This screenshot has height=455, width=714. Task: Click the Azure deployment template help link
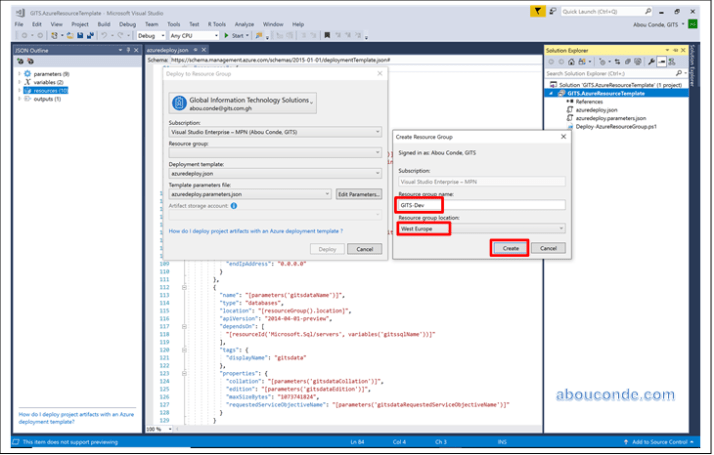tap(255, 230)
